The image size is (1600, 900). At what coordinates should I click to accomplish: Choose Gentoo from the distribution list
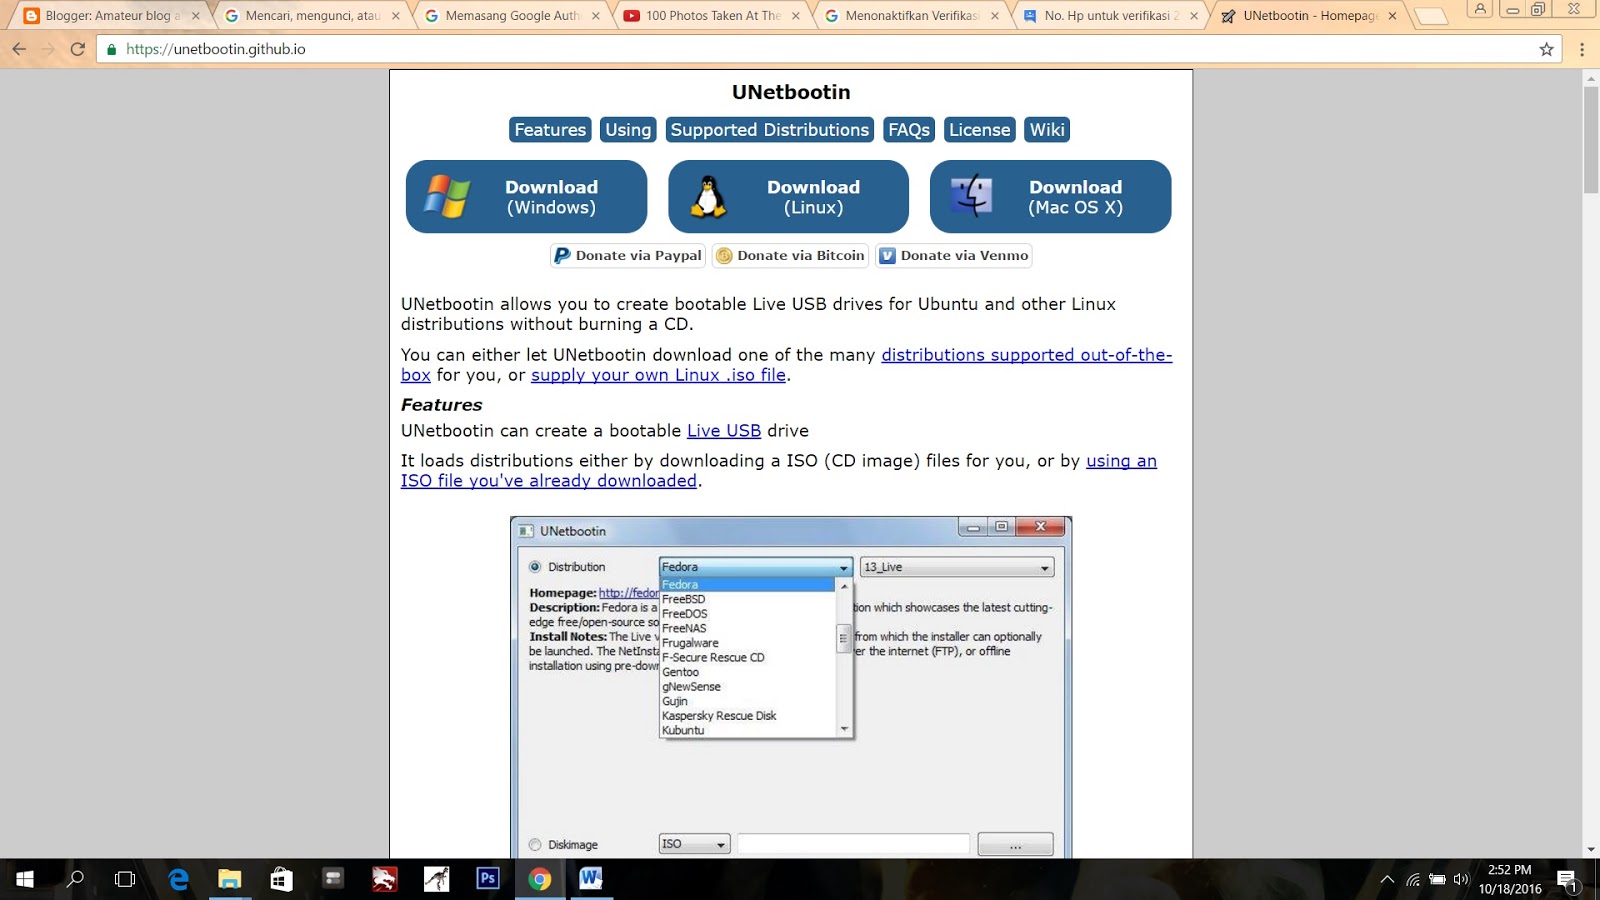pyautogui.click(x=681, y=672)
